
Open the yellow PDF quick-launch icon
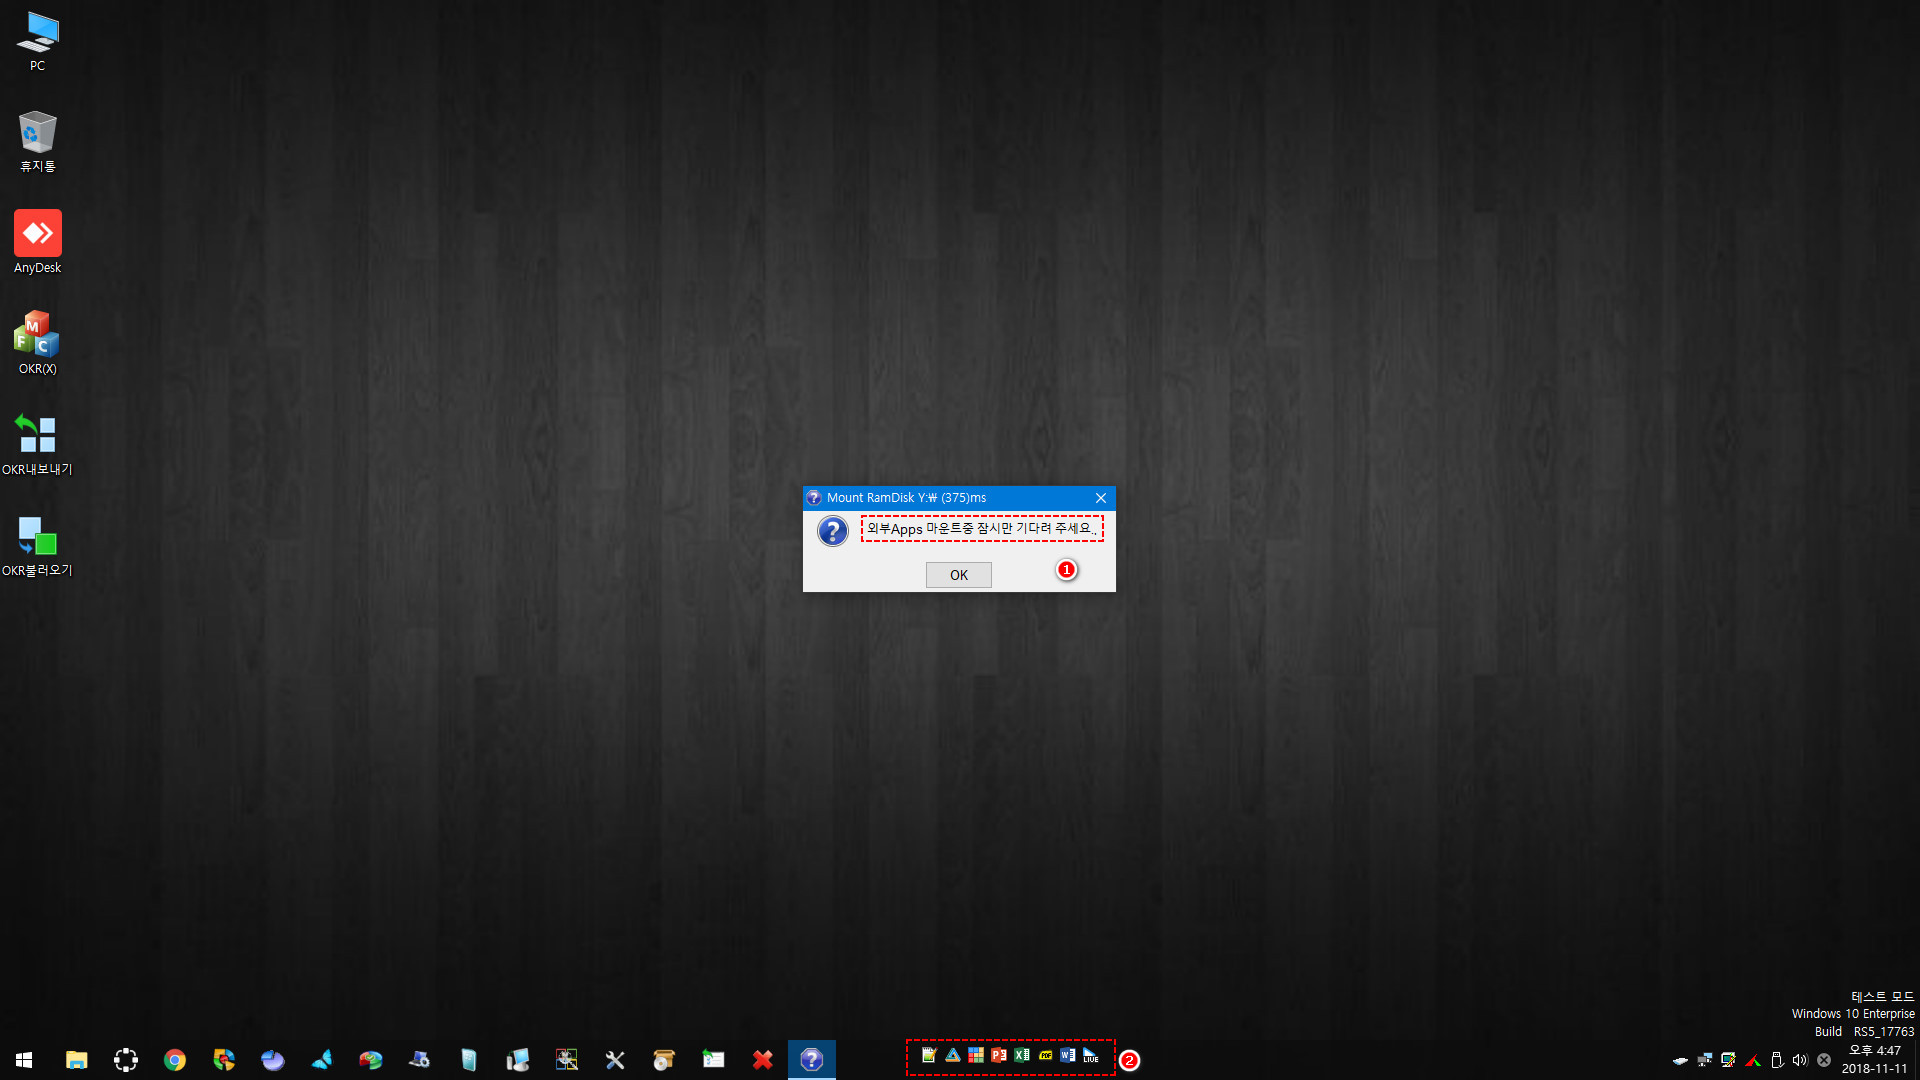click(x=1045, y=1055)
